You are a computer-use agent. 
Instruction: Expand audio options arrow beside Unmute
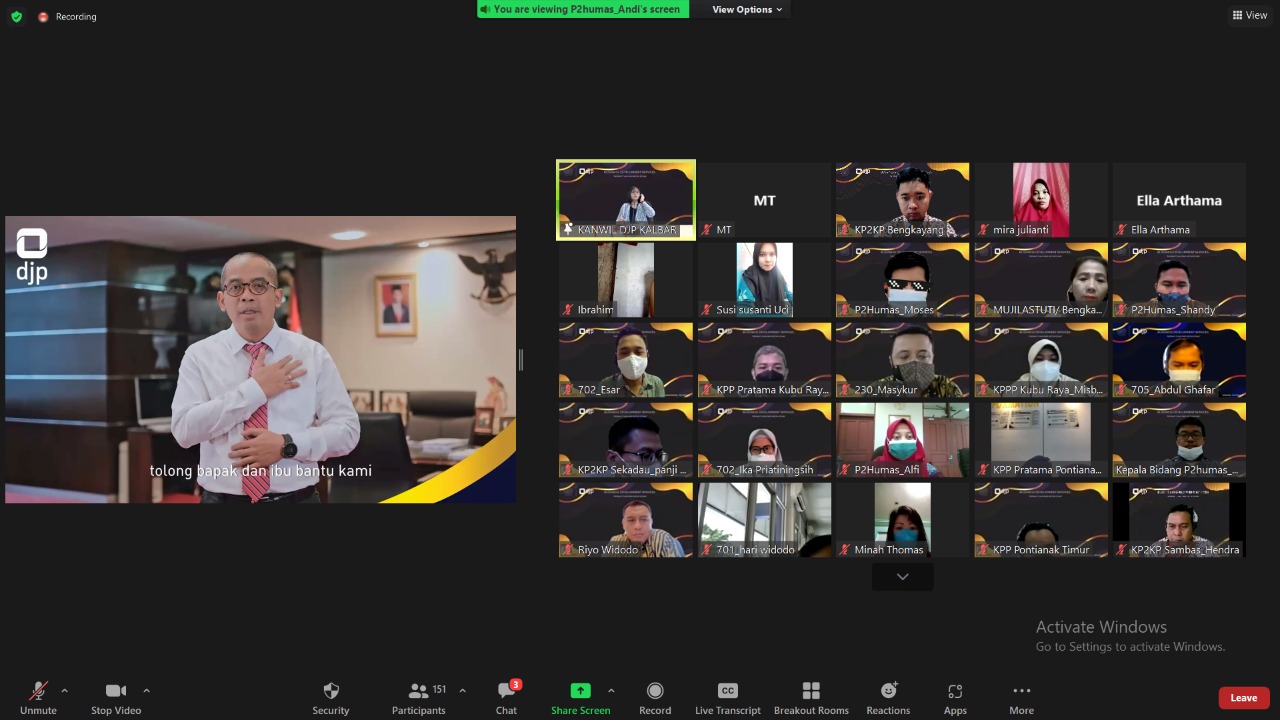65,691
